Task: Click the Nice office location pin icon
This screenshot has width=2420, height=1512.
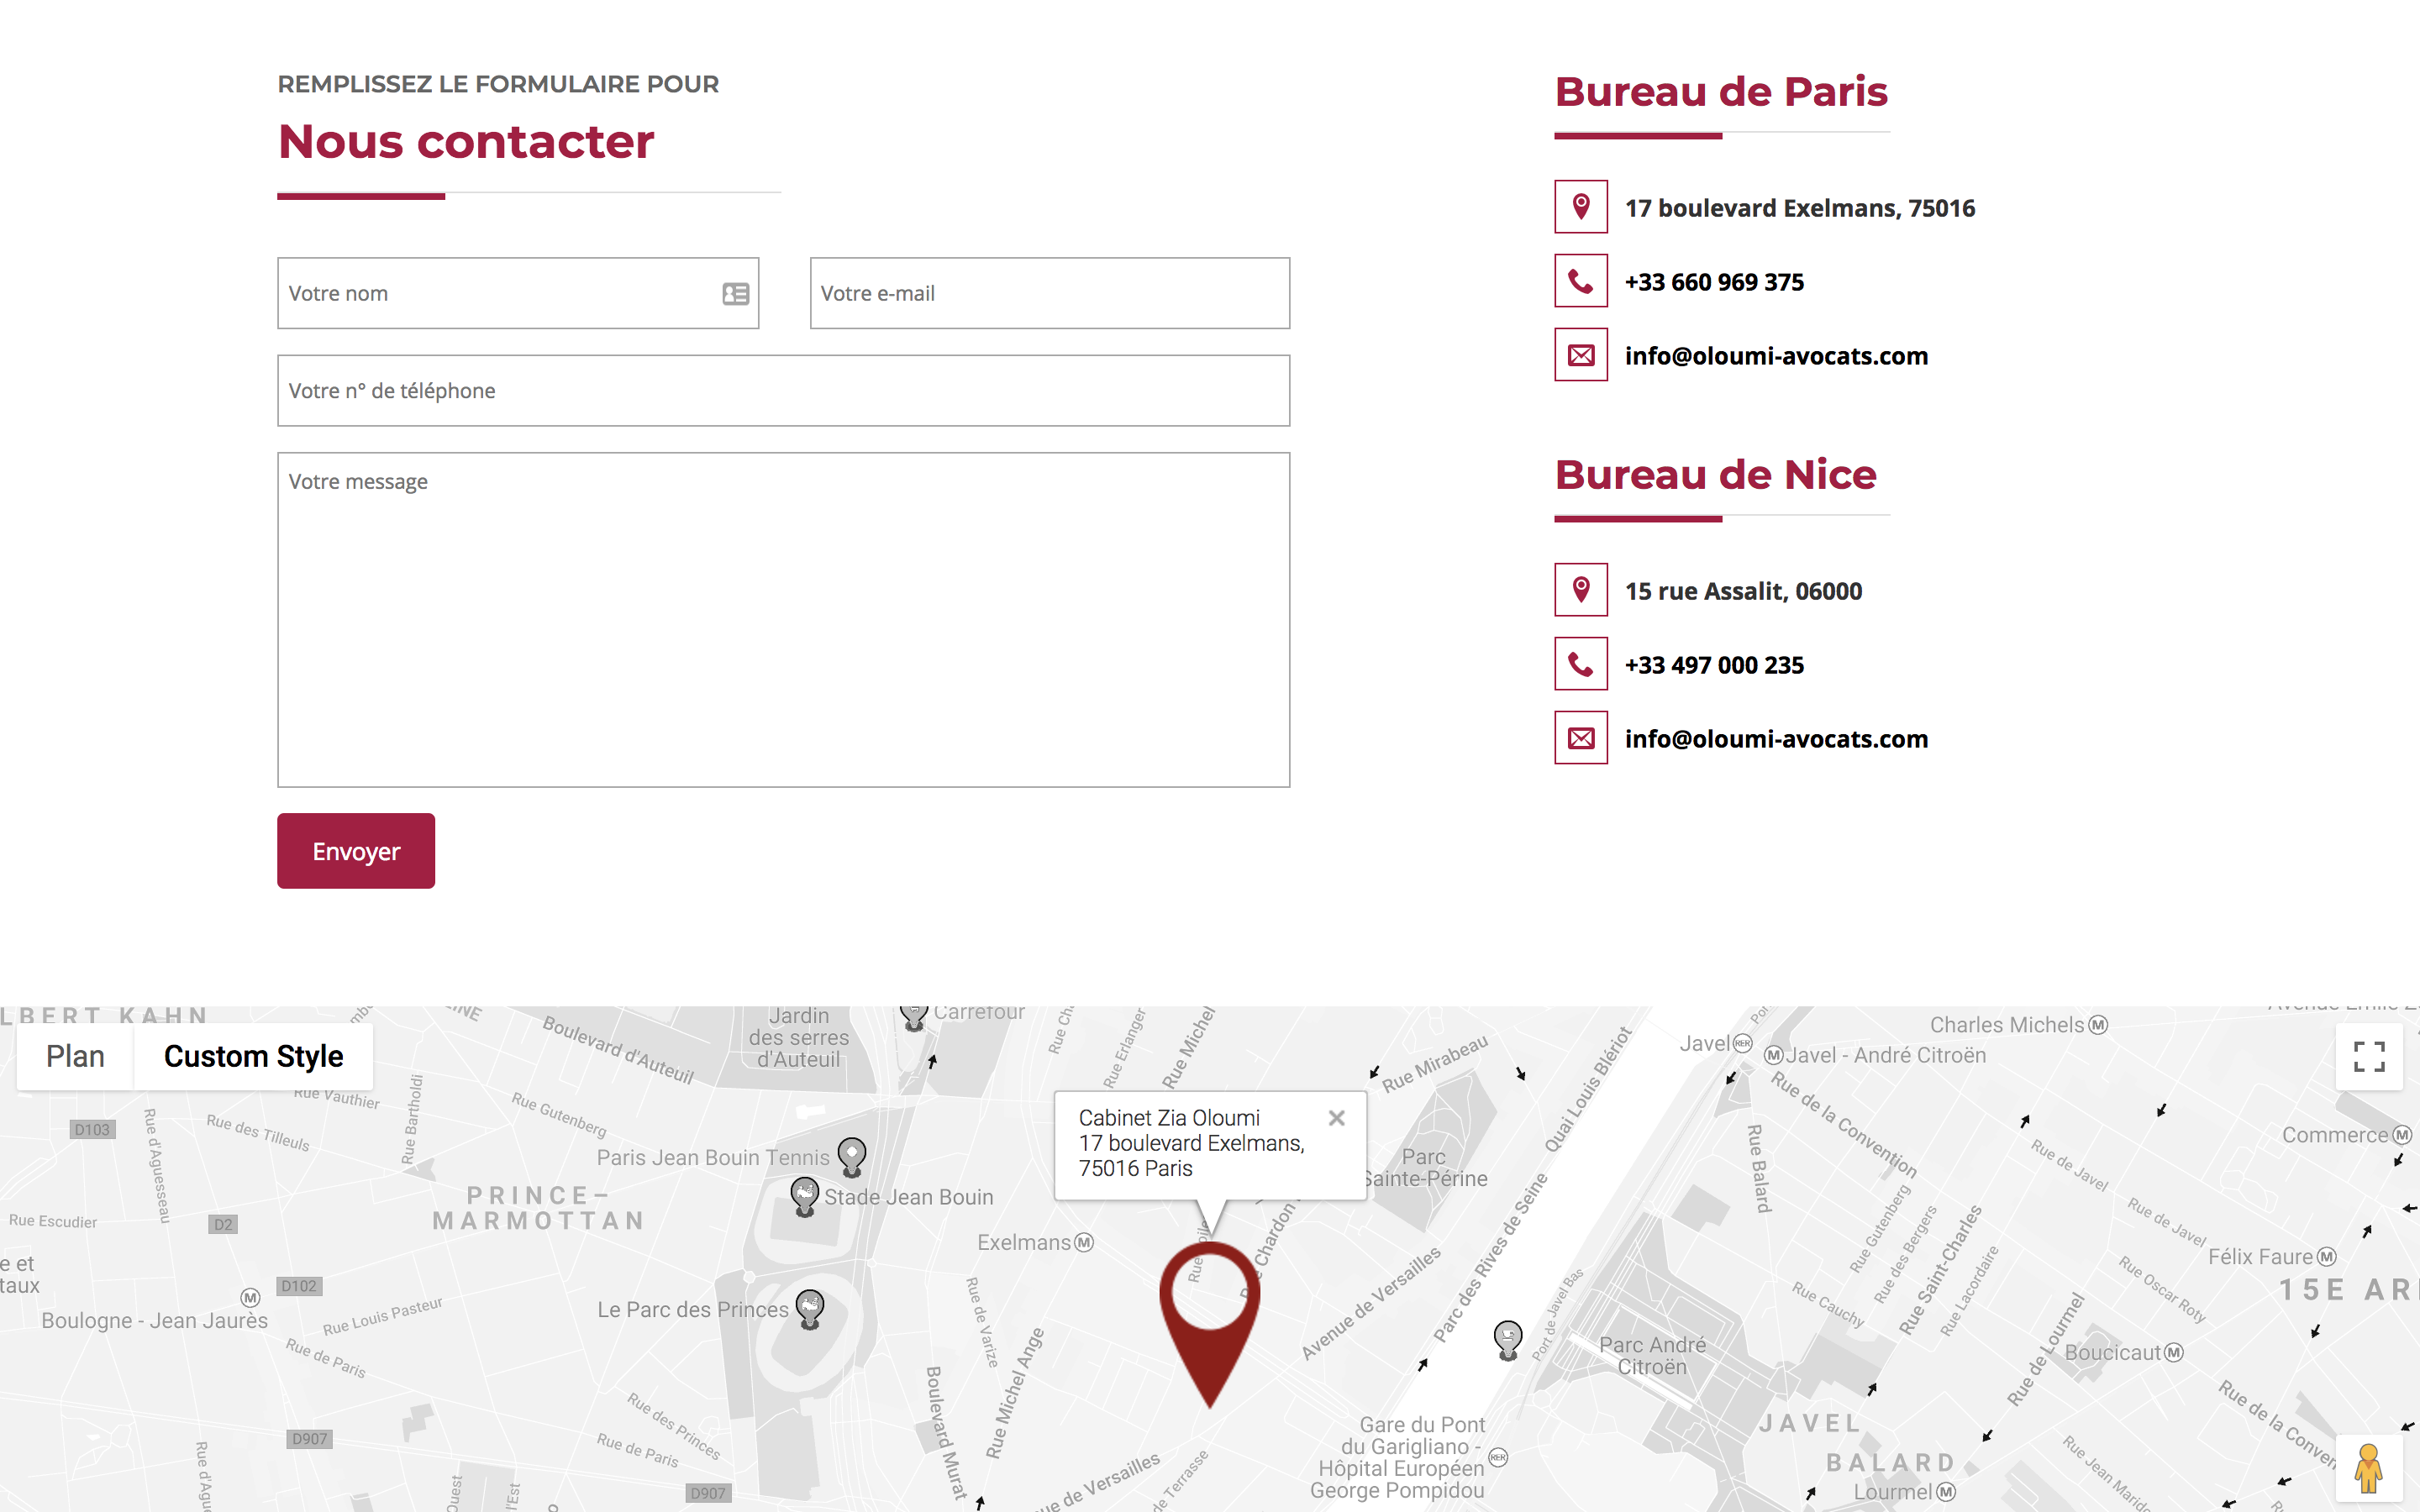Action: 1580,590
